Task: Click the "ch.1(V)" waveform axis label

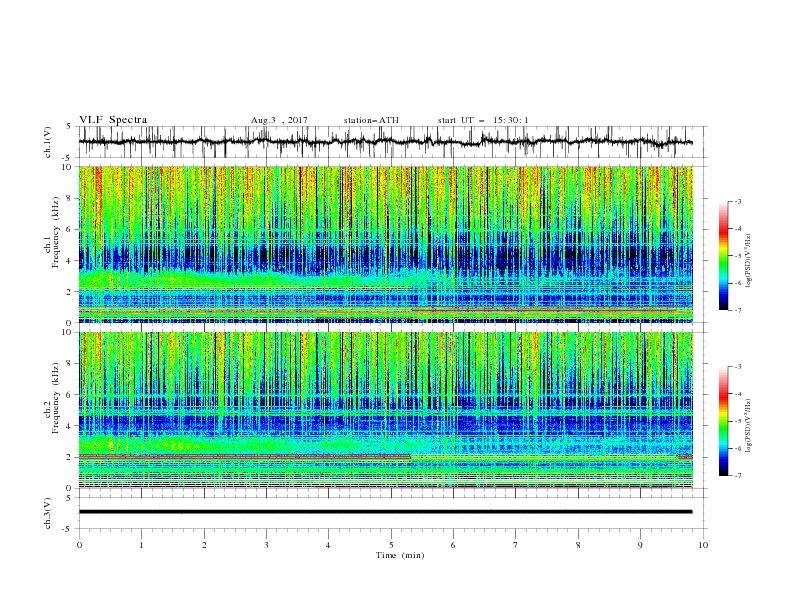Action: [x=48, y=142]
